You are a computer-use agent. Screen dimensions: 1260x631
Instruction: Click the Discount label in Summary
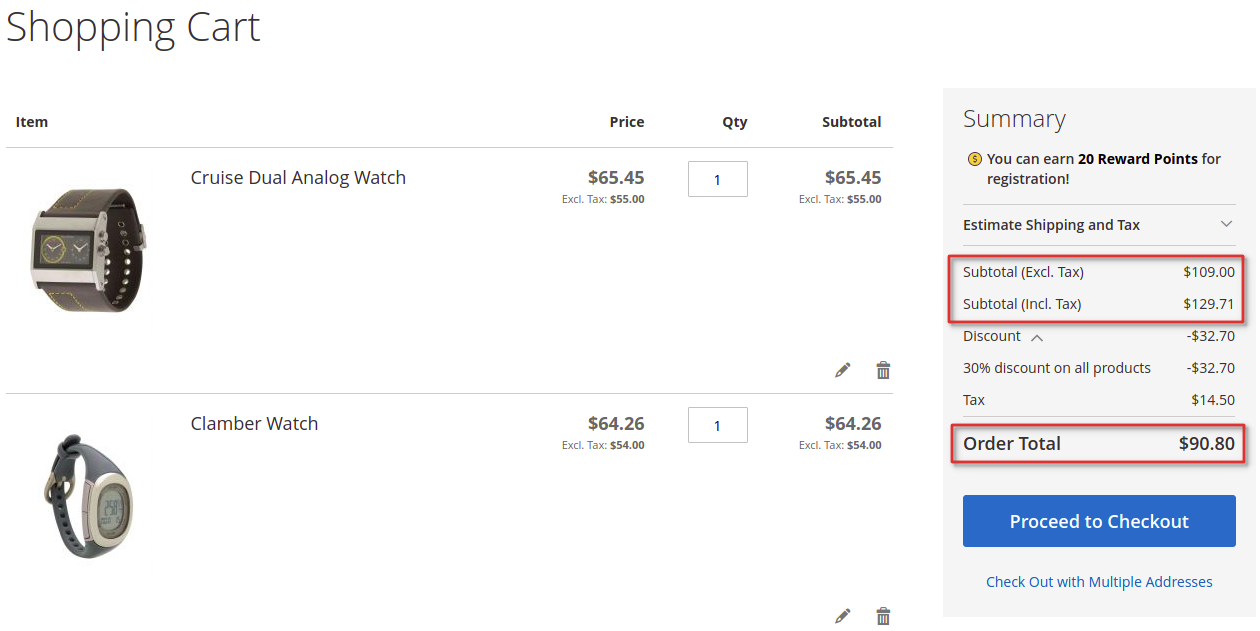coord(992,336)
